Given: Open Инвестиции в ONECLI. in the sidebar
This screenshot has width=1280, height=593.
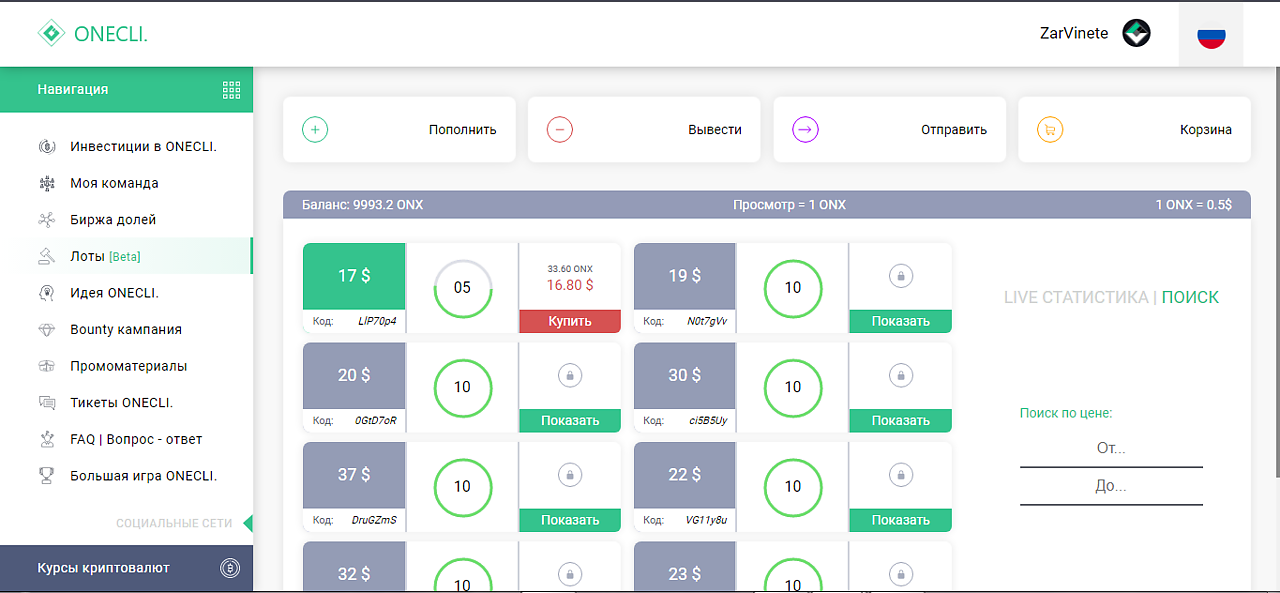Looking at the screenshot, I should click(x=143, y=146).
